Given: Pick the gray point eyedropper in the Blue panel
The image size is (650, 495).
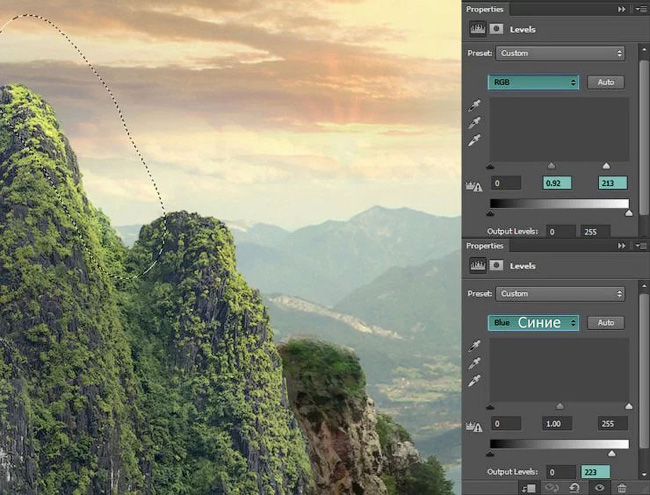Looking at the screenshot, I should pos(475,363).
